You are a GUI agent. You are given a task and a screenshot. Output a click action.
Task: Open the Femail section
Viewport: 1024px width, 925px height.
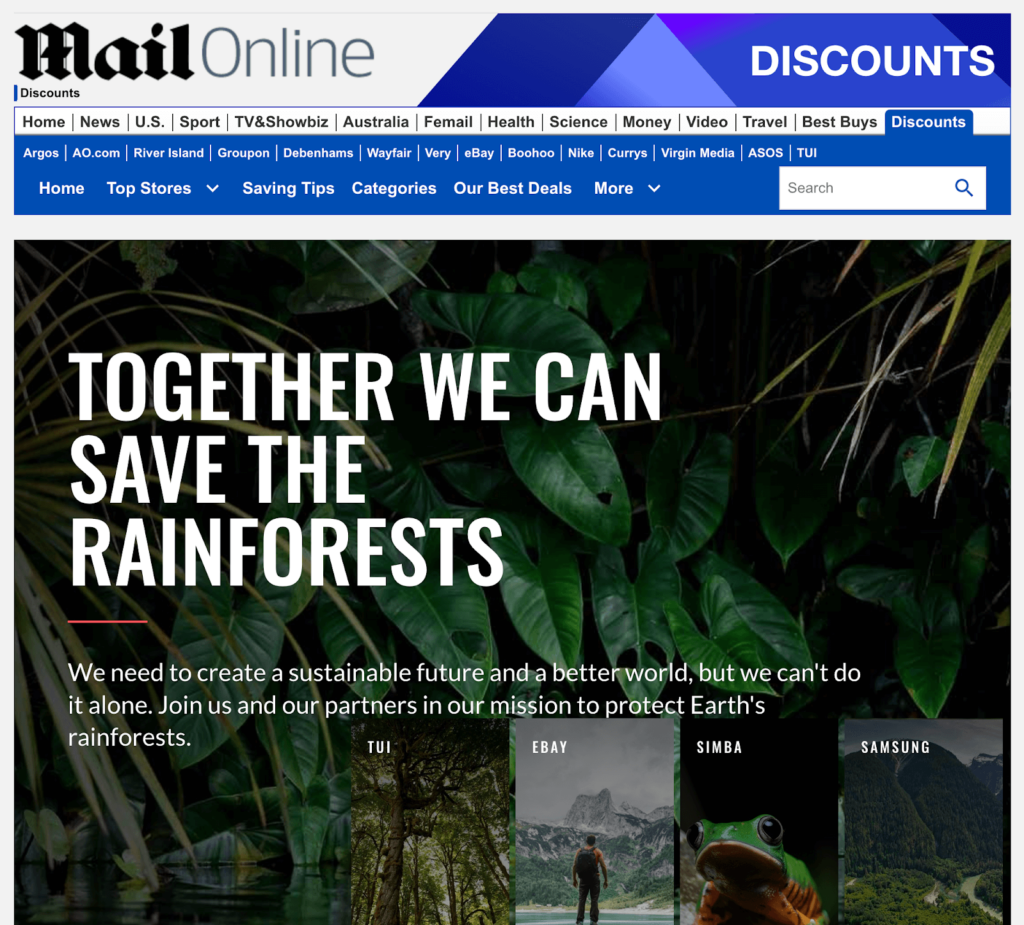tap(448, 122)
